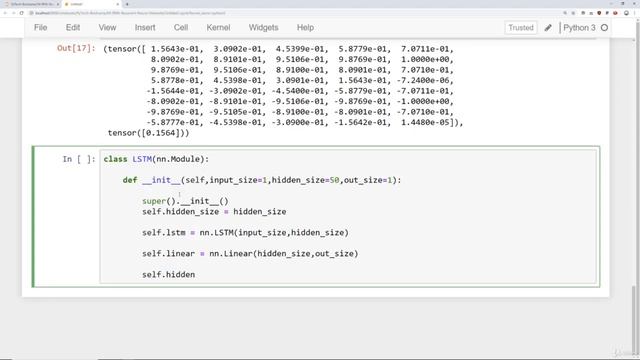Open the File menu

click(40, 28)
